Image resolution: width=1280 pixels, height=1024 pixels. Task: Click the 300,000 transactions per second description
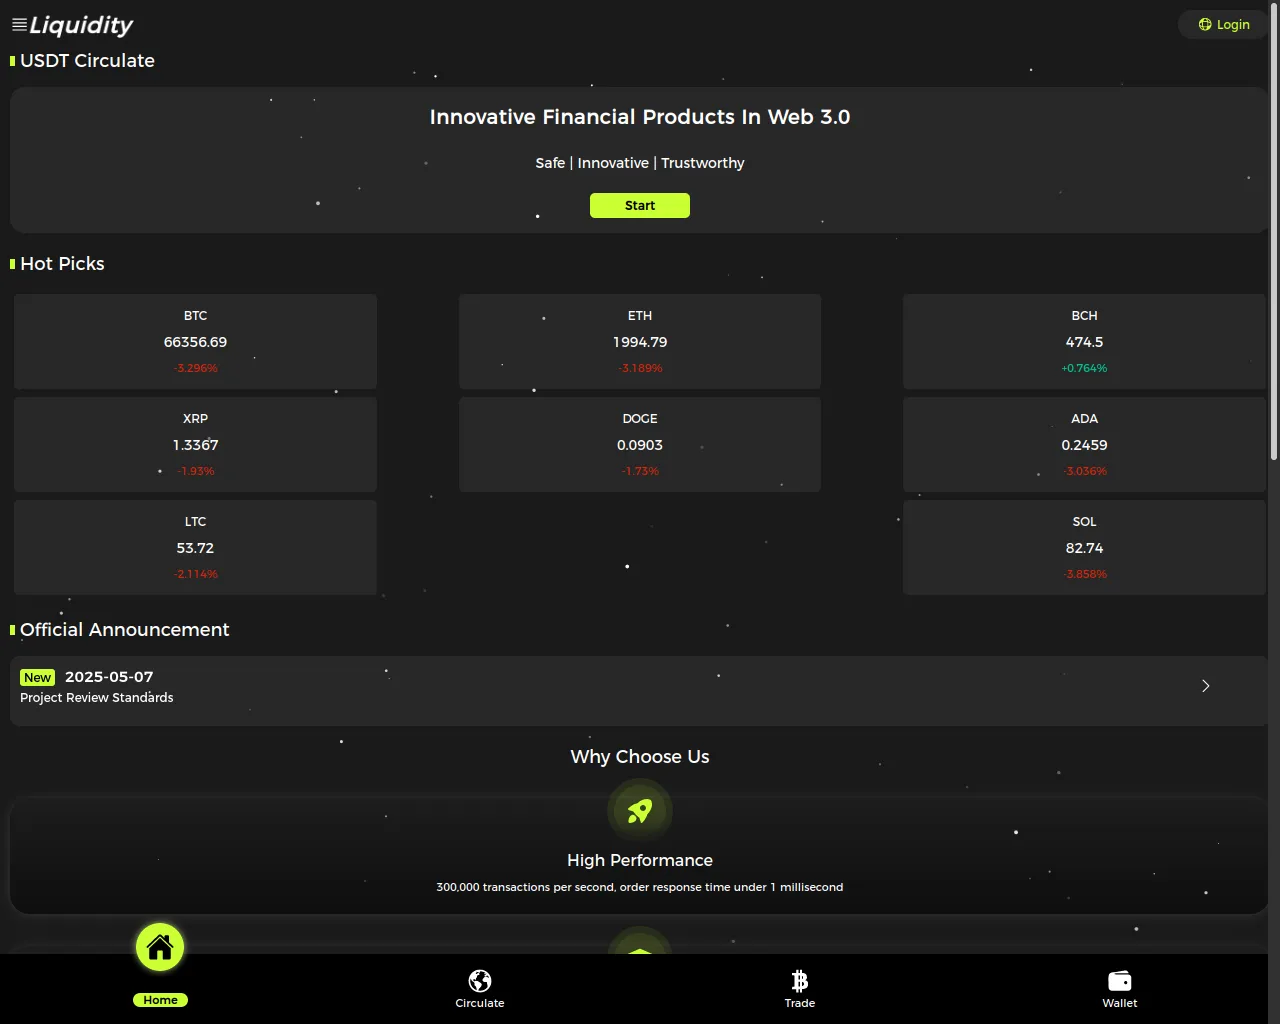640,887
